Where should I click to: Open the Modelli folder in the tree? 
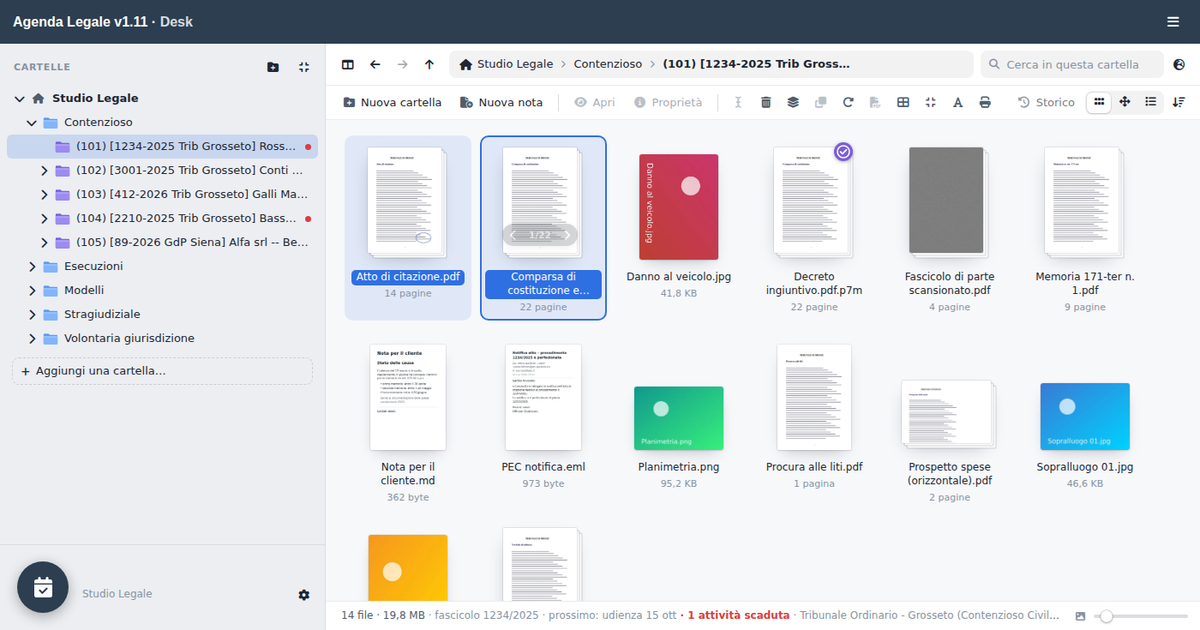point(162,290)
